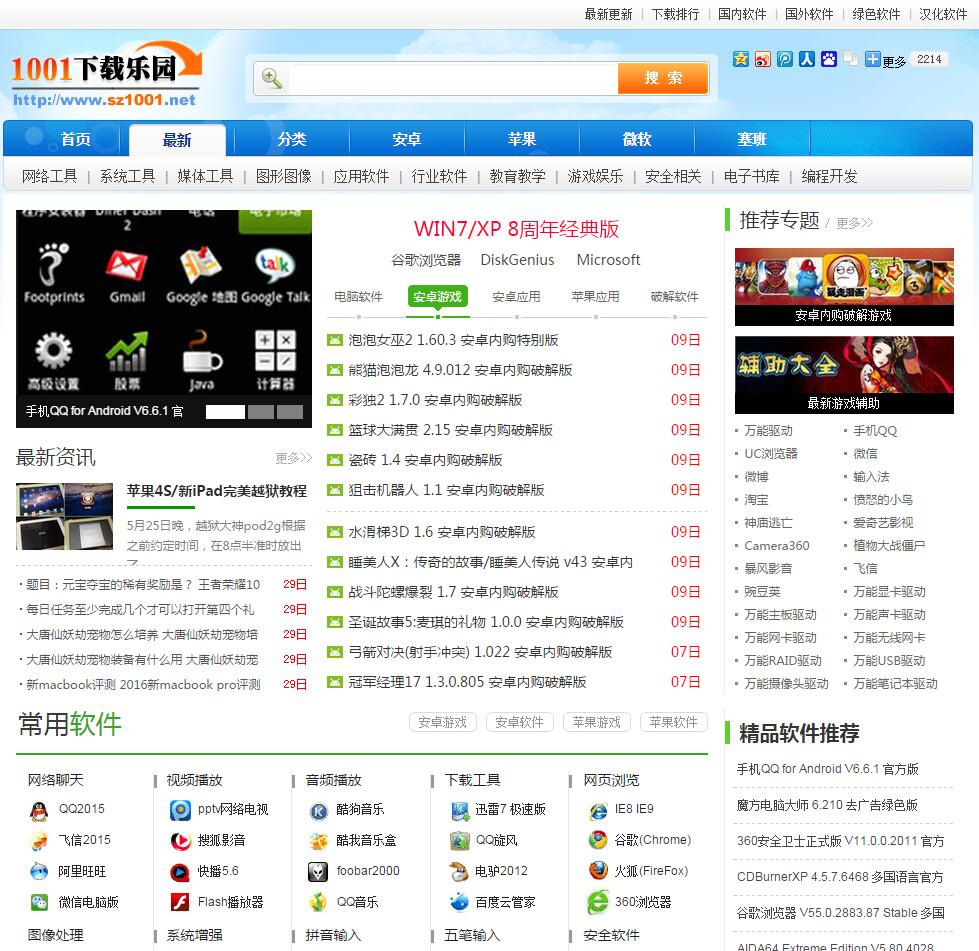Viewport: 979px width, 951px height.
Task: Click the 飞信2015 icon
Action: (39, 841)
